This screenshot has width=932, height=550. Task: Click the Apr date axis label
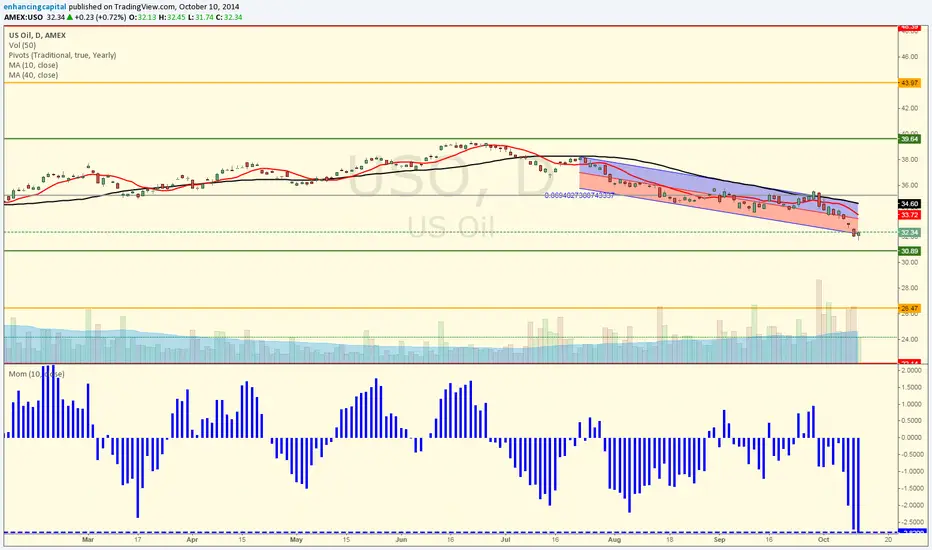pyautogui.click(x=192, y=540)
